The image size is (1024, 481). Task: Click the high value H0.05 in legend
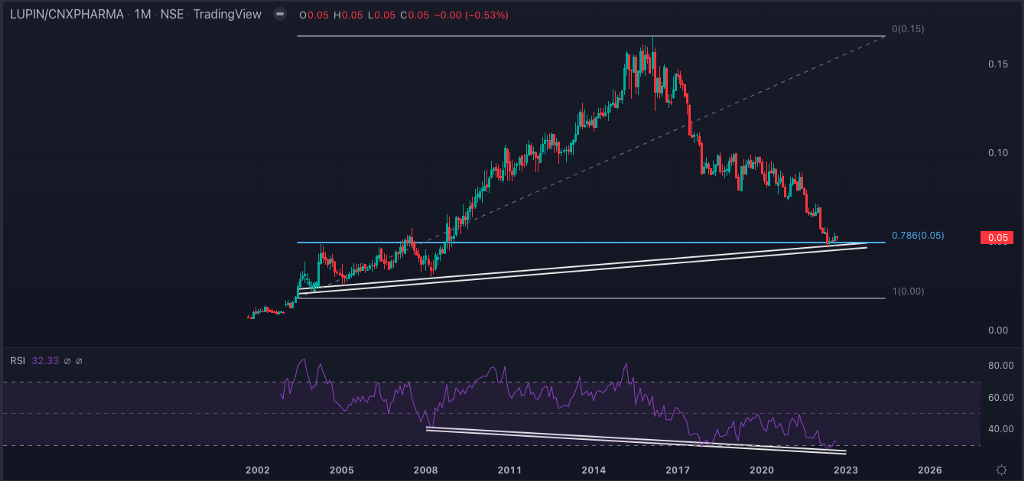coord(348,14)
